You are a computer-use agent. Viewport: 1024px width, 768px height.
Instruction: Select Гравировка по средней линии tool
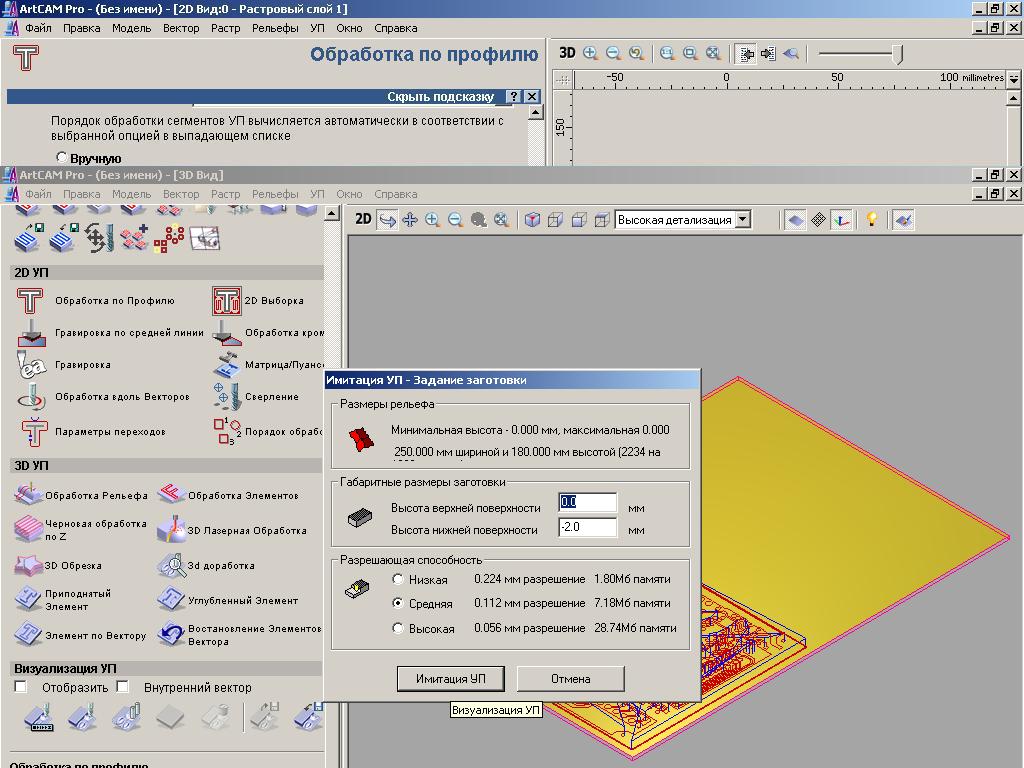click(x=31, y=333)
